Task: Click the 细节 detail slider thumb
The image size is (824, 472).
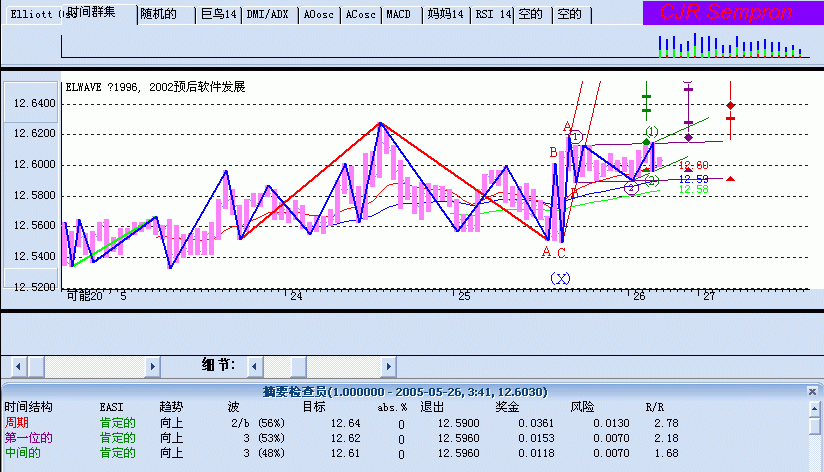Action: [298, 366]
